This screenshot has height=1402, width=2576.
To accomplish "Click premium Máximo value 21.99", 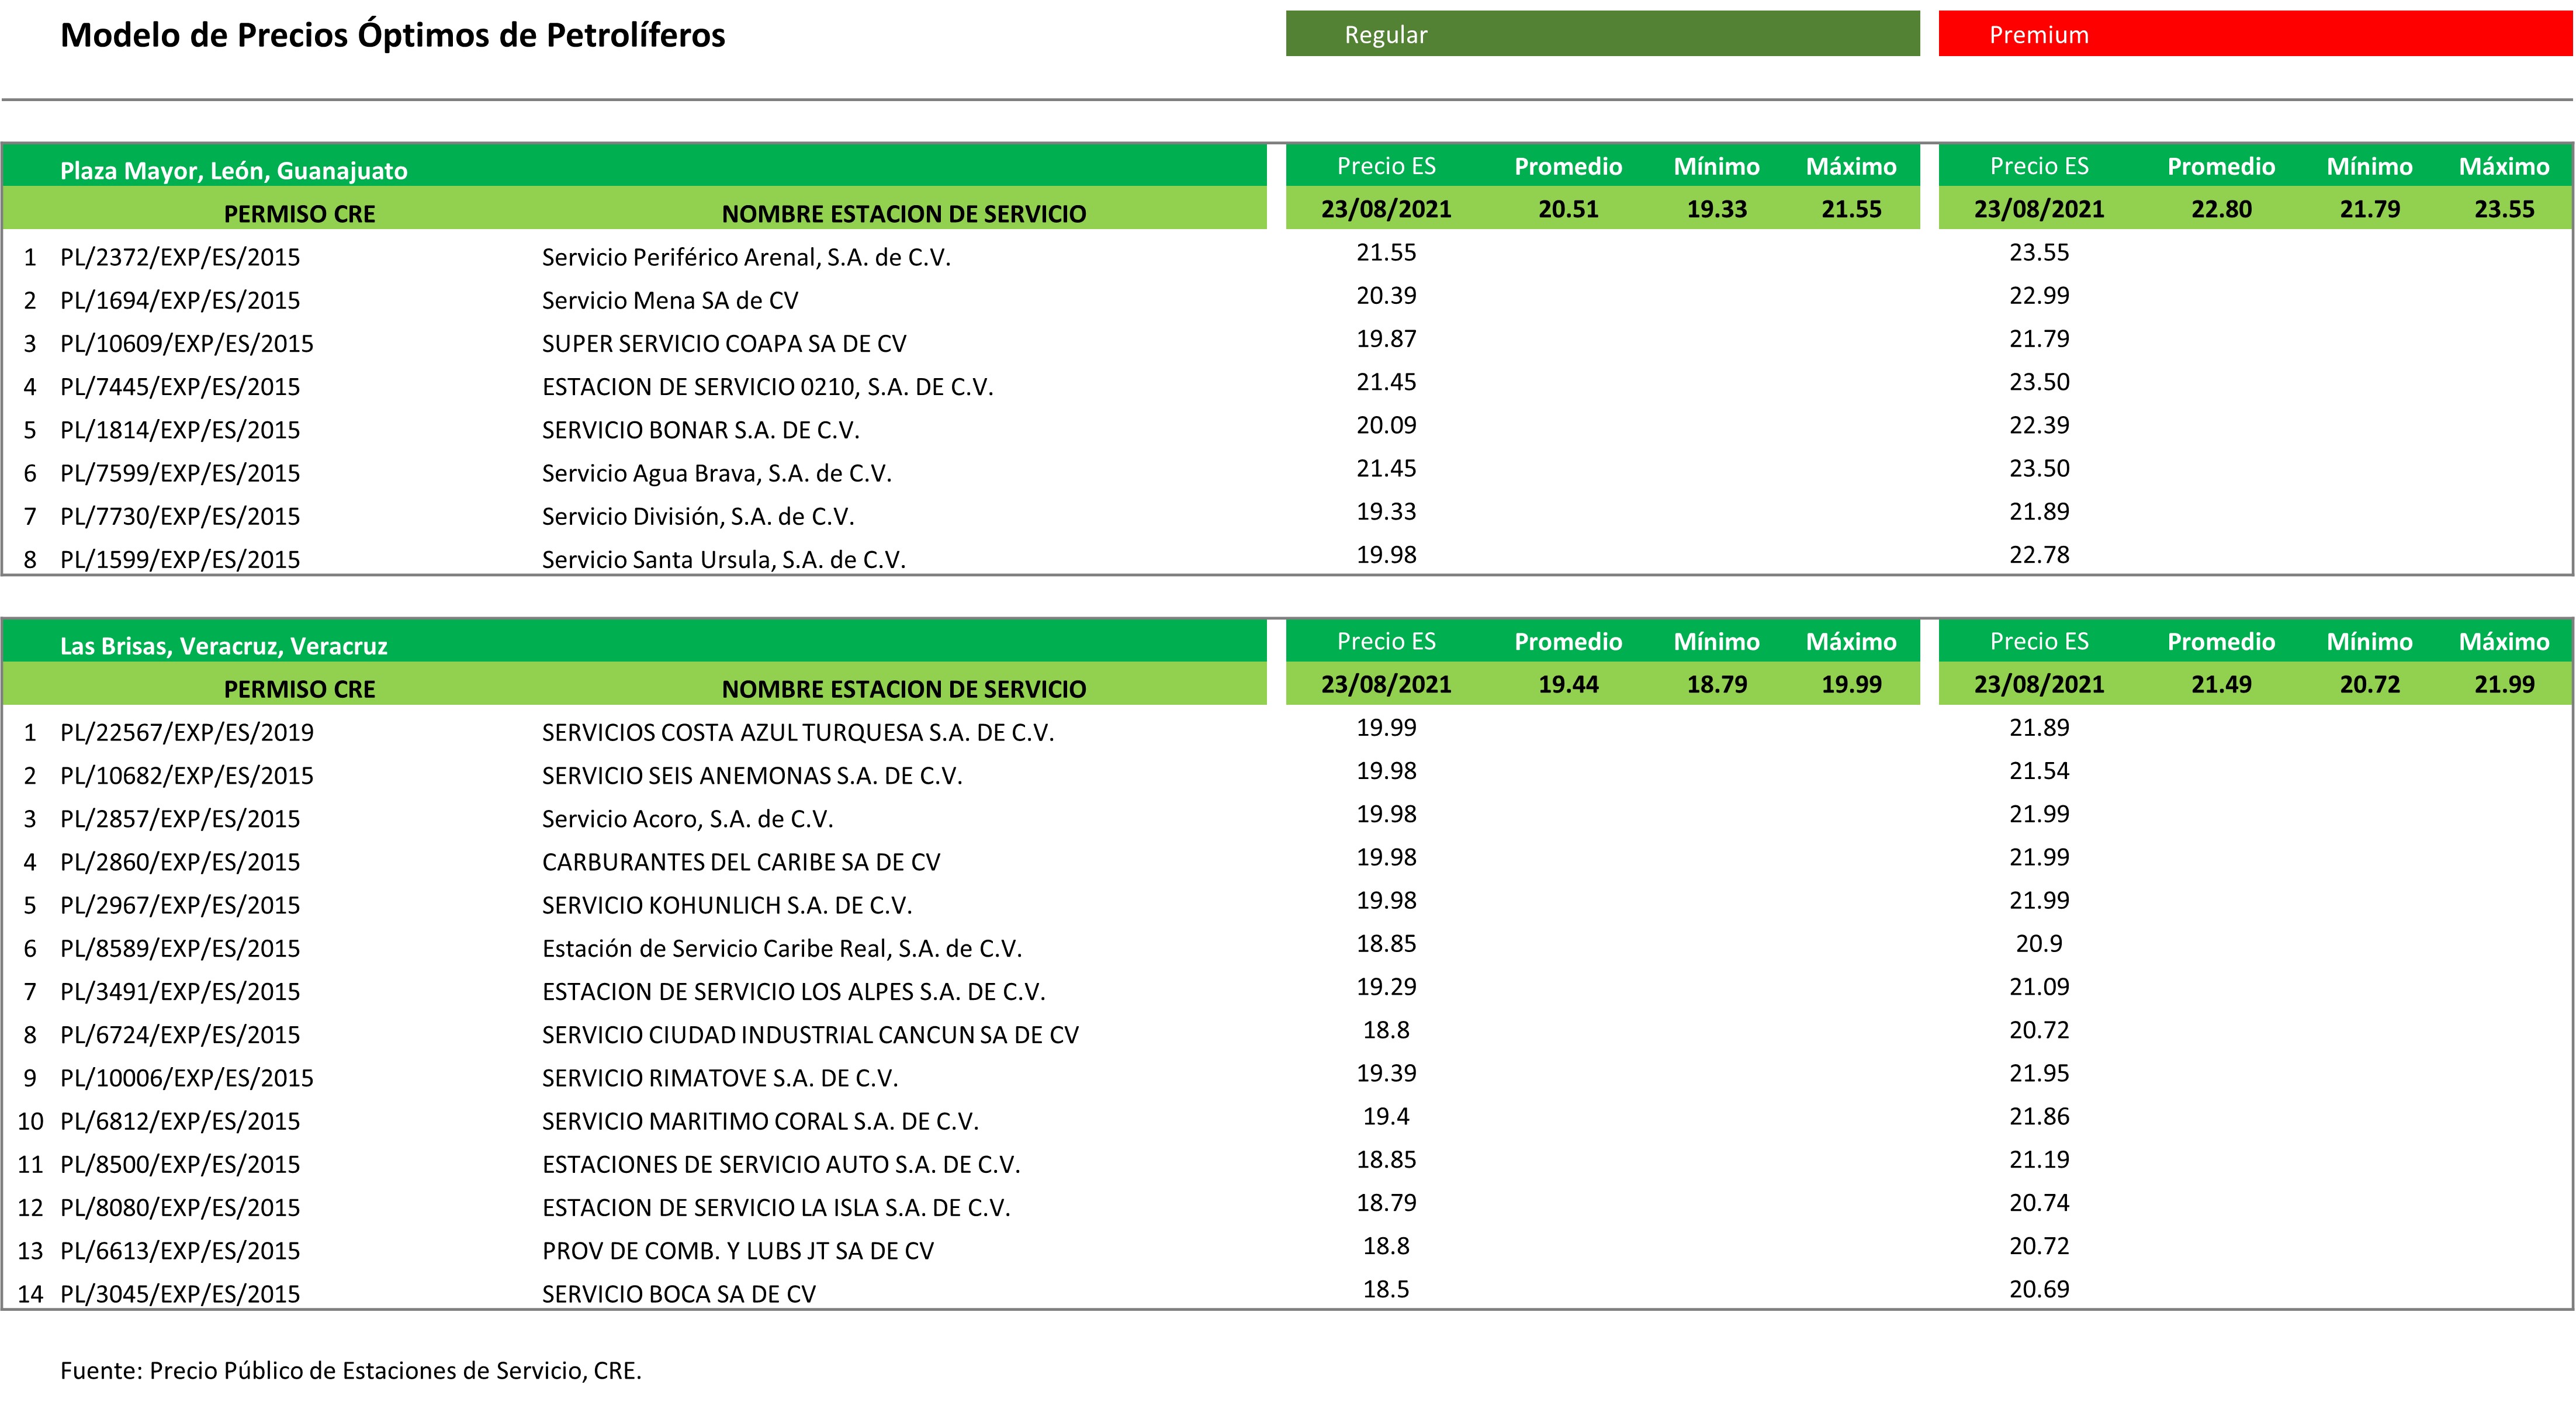I will (2503, 684).
